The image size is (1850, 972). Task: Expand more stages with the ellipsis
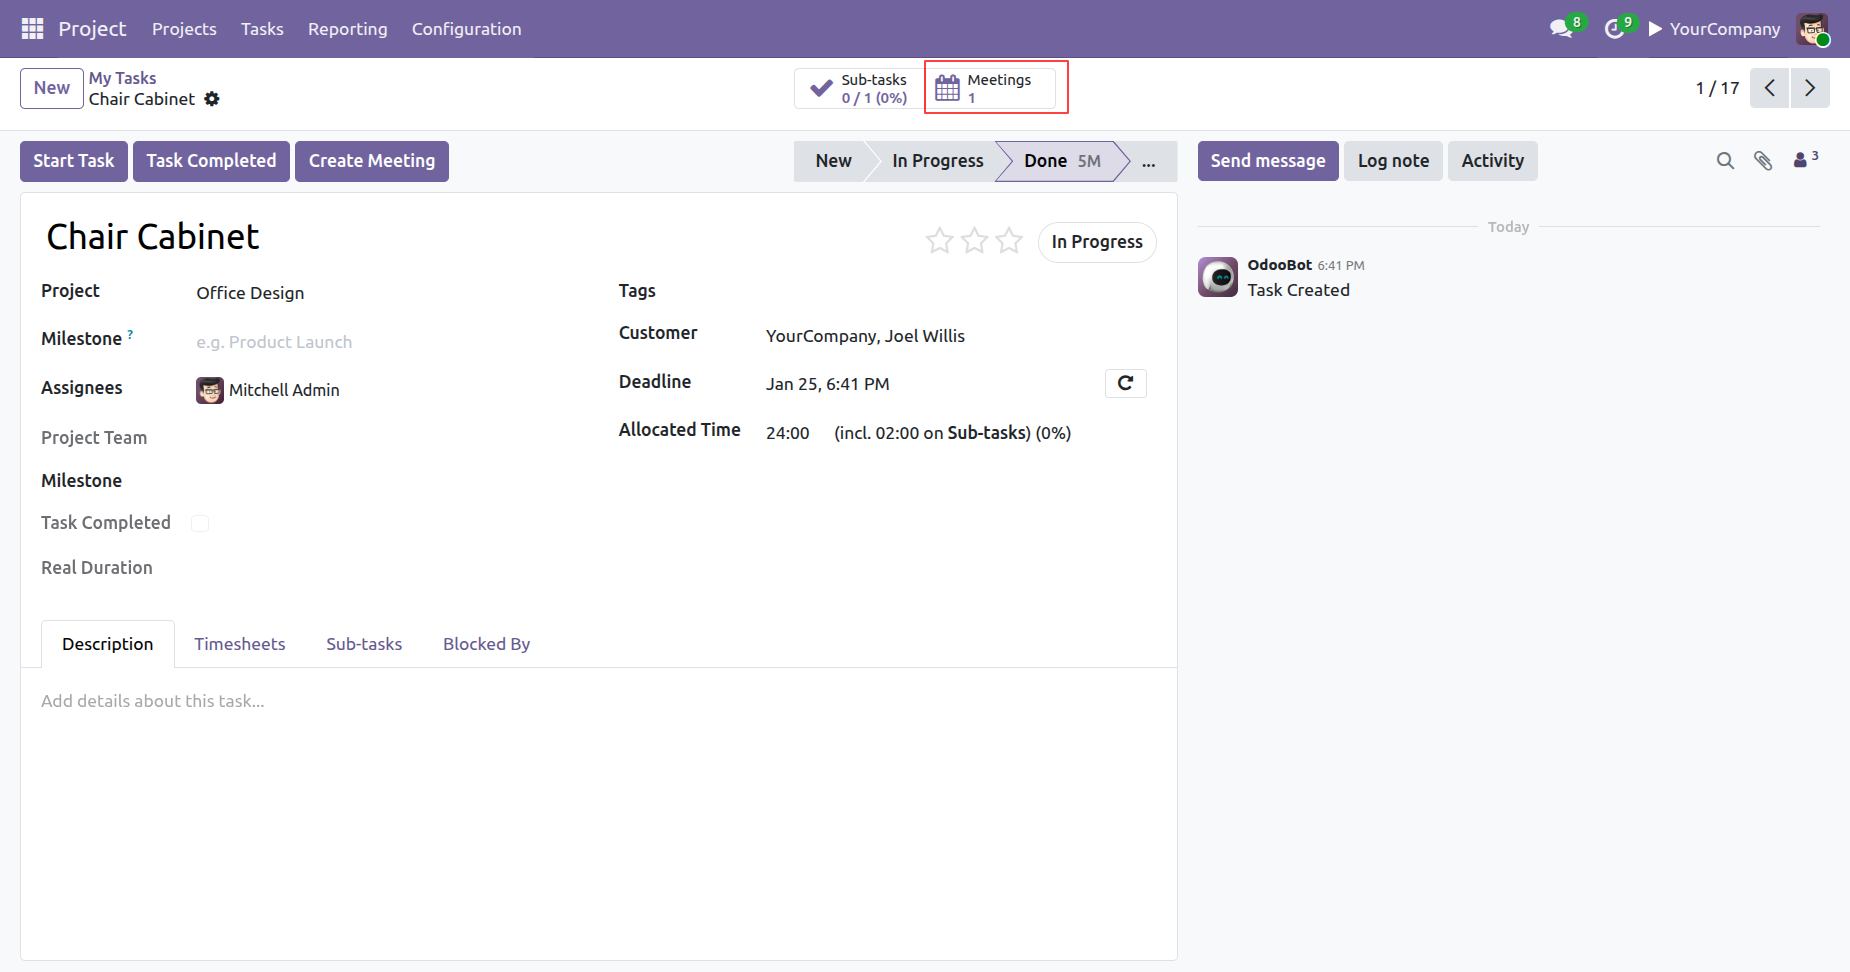pyautogui.click(x=1149, y=162)
